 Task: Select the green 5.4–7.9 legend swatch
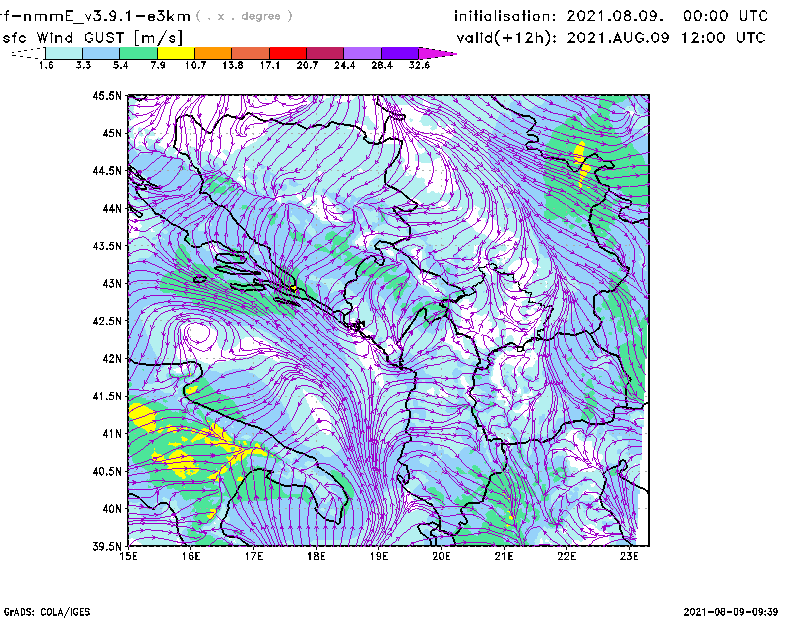coord(138,53)
